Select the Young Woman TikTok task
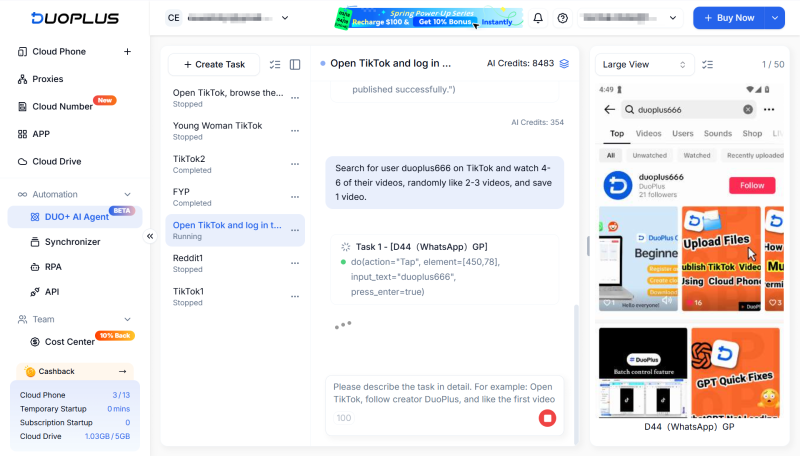 [x=235, y=131]
